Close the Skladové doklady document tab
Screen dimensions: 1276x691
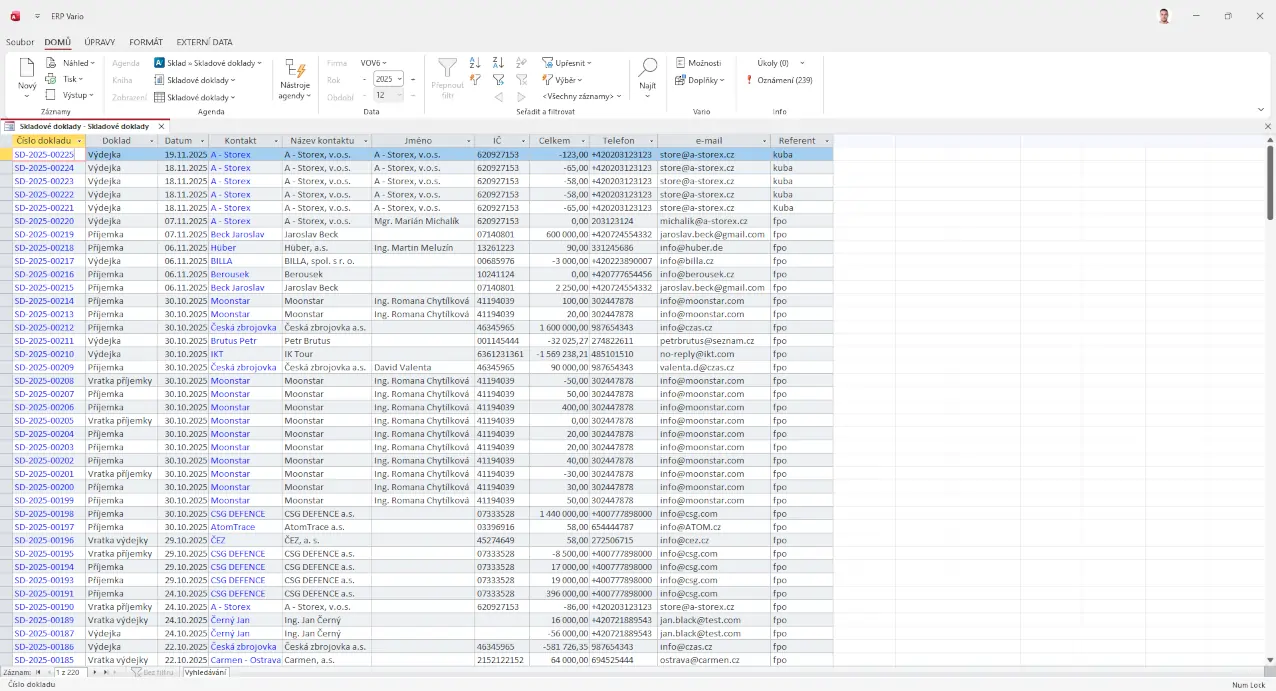pyautogui.click(x=161, y=127)
